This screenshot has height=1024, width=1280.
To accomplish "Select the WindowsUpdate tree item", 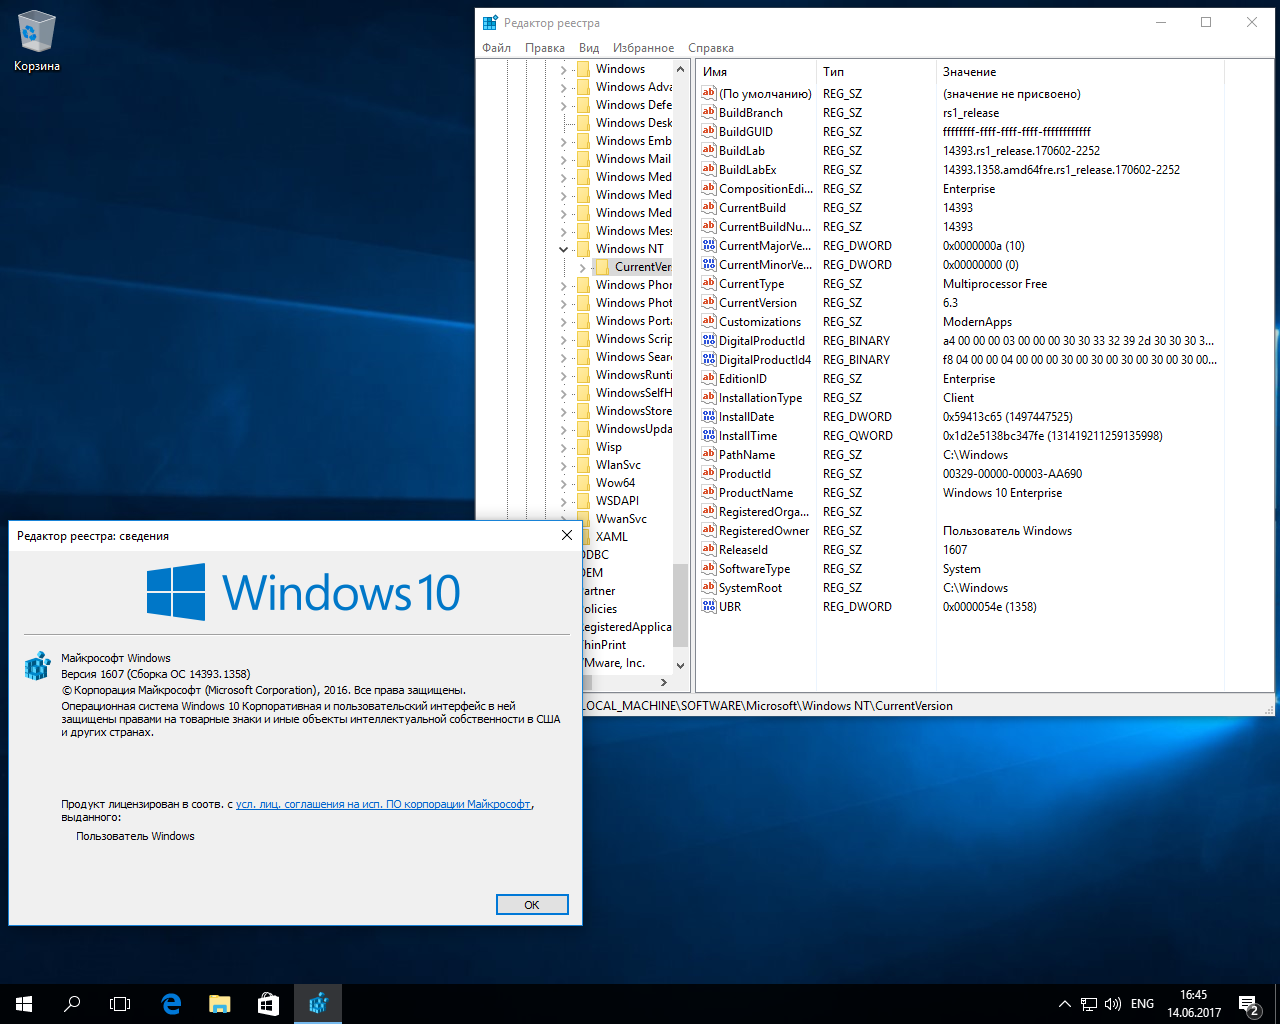I will coord(634,429).
